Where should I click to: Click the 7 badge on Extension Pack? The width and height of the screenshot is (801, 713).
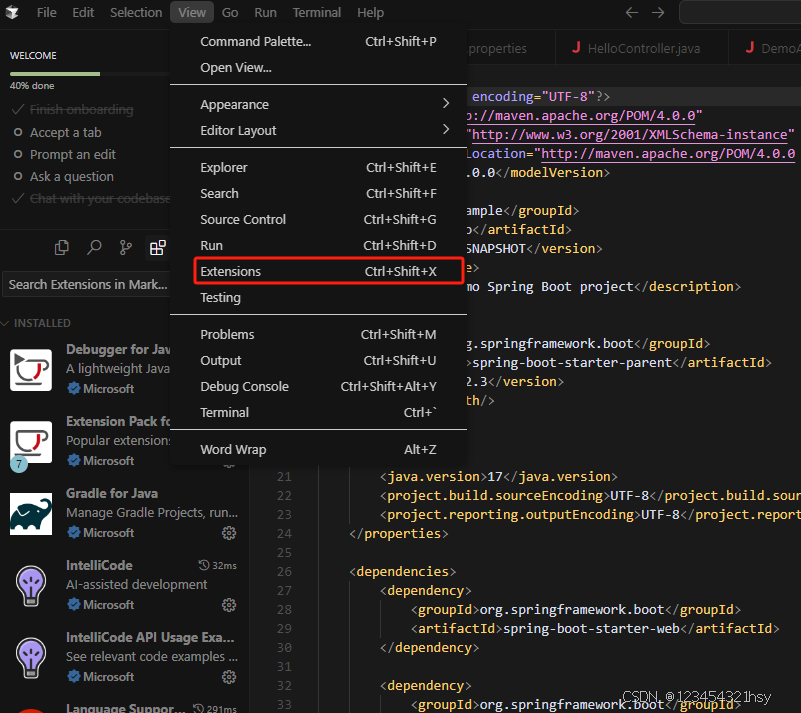[x=19, y=464]
